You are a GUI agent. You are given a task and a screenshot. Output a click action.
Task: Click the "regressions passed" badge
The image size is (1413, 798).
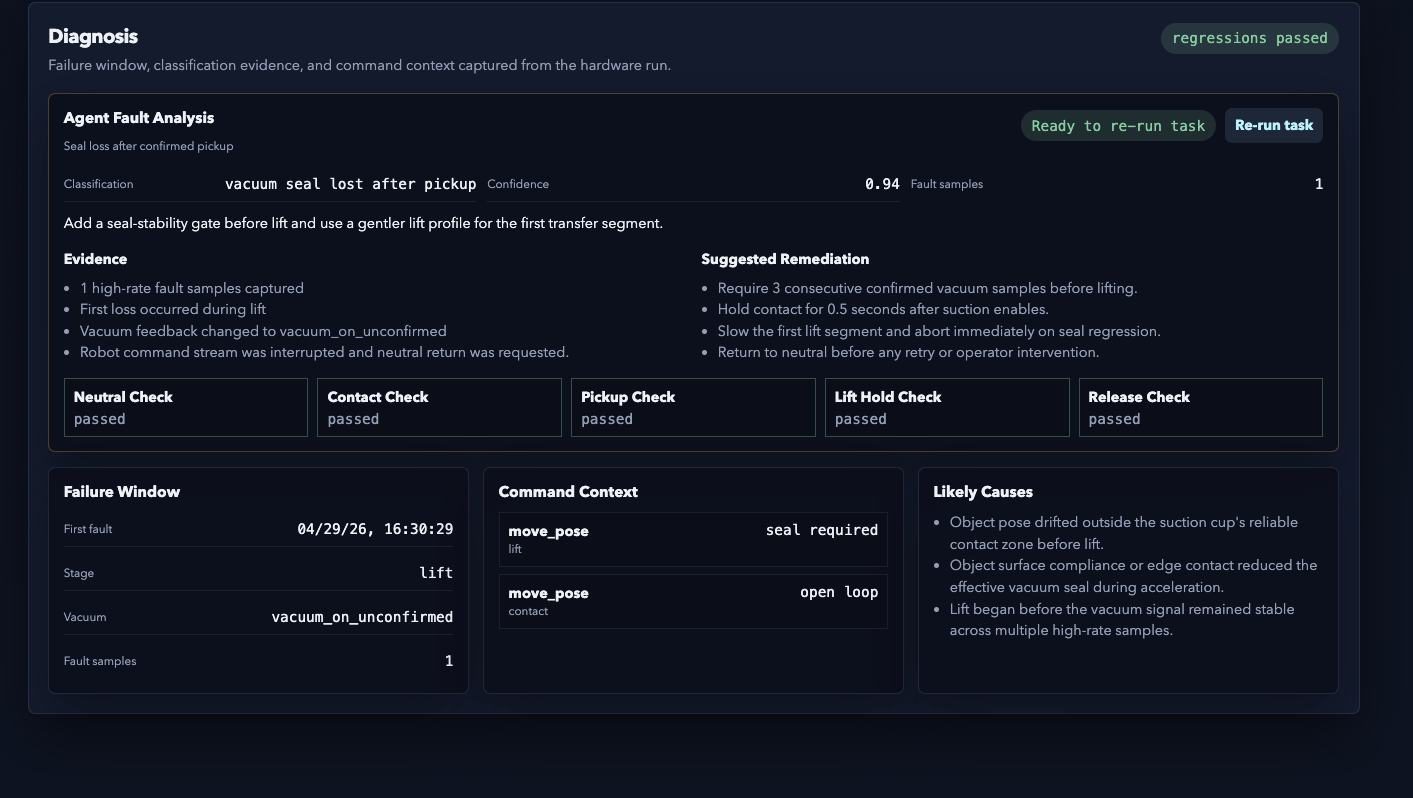coord(1249,38)
